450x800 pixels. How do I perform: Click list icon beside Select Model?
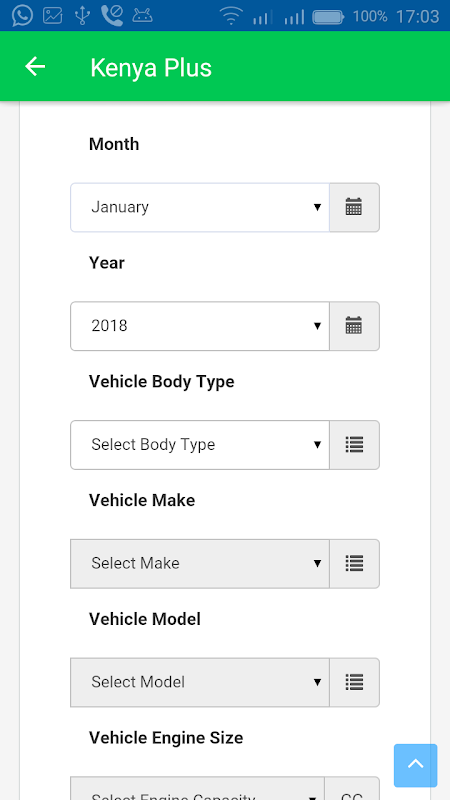[354, 682]
